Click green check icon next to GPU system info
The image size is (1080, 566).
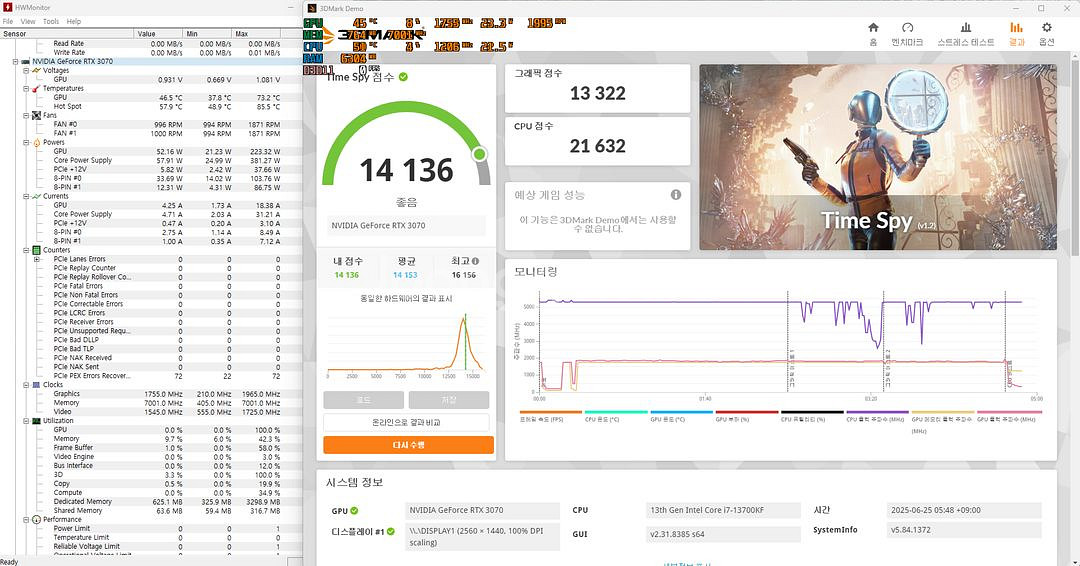tap(354, 511)
